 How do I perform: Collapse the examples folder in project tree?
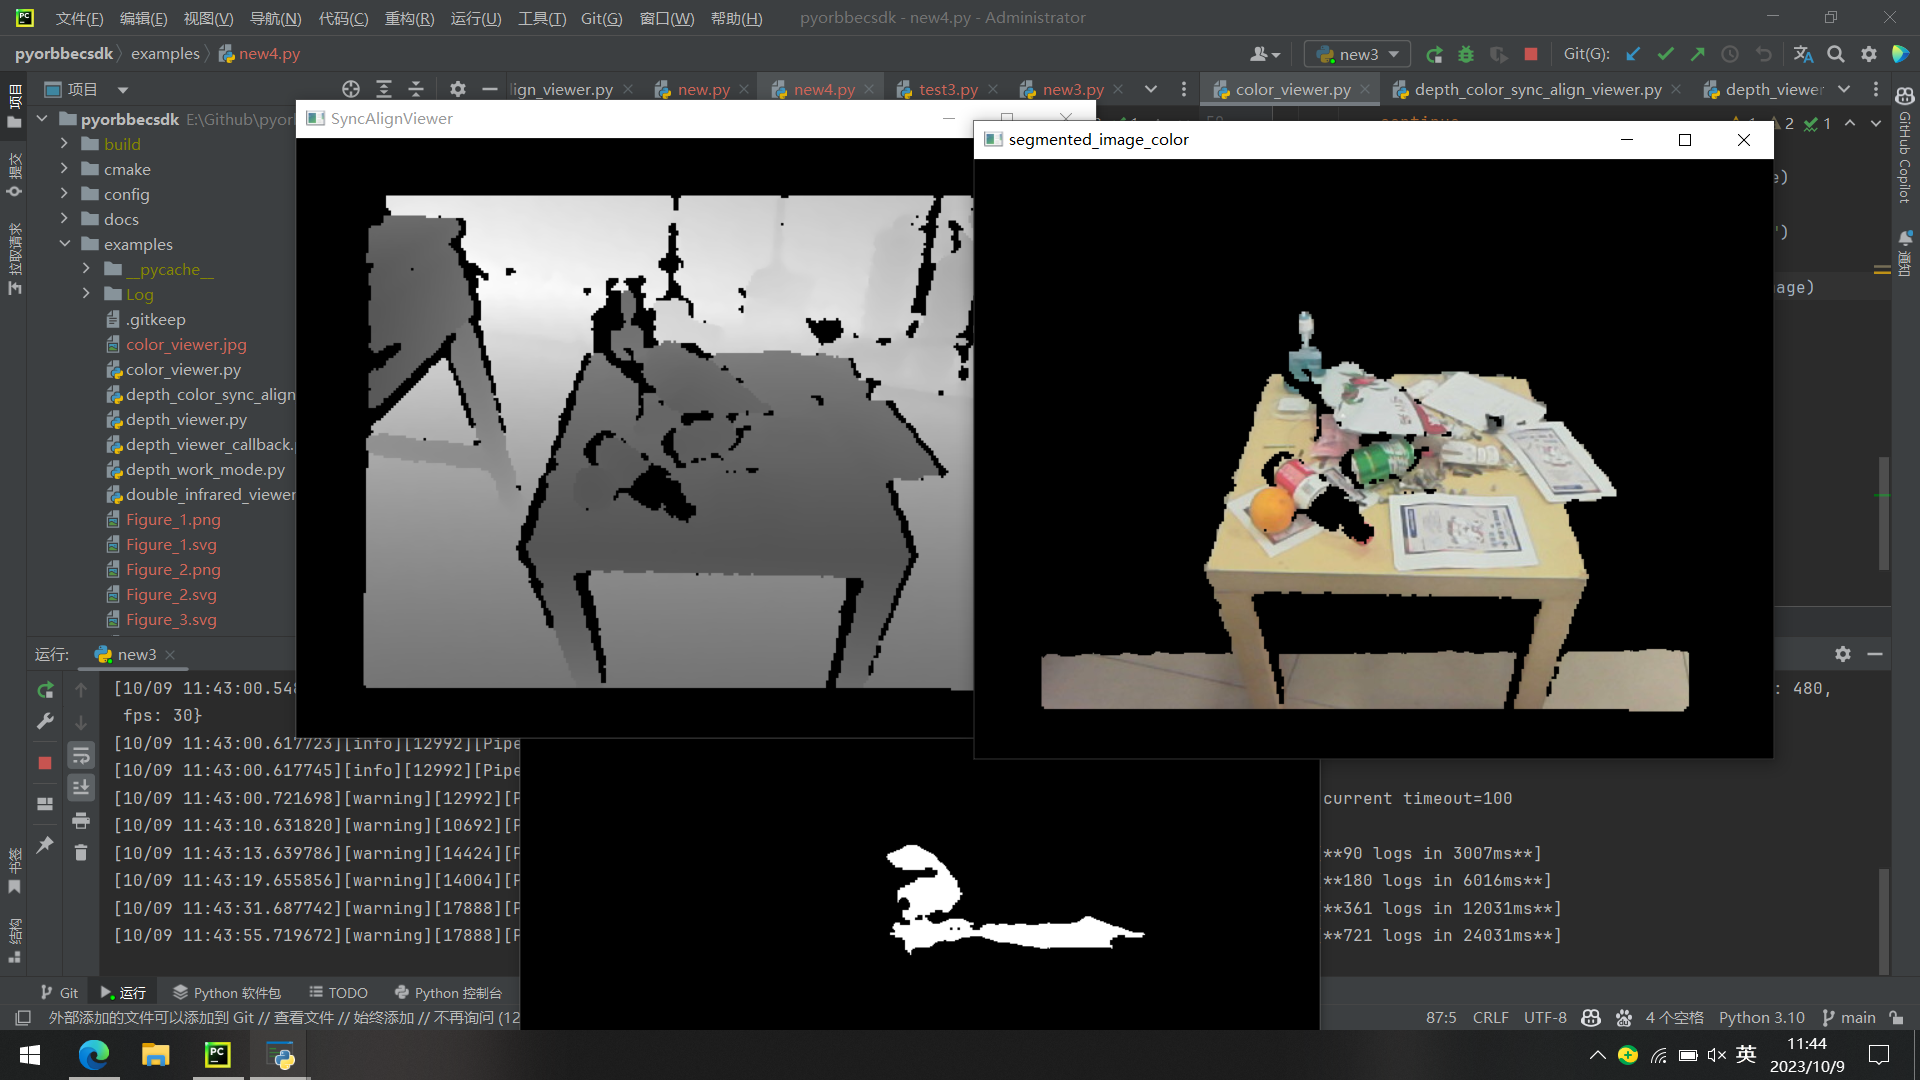point(64,244)
